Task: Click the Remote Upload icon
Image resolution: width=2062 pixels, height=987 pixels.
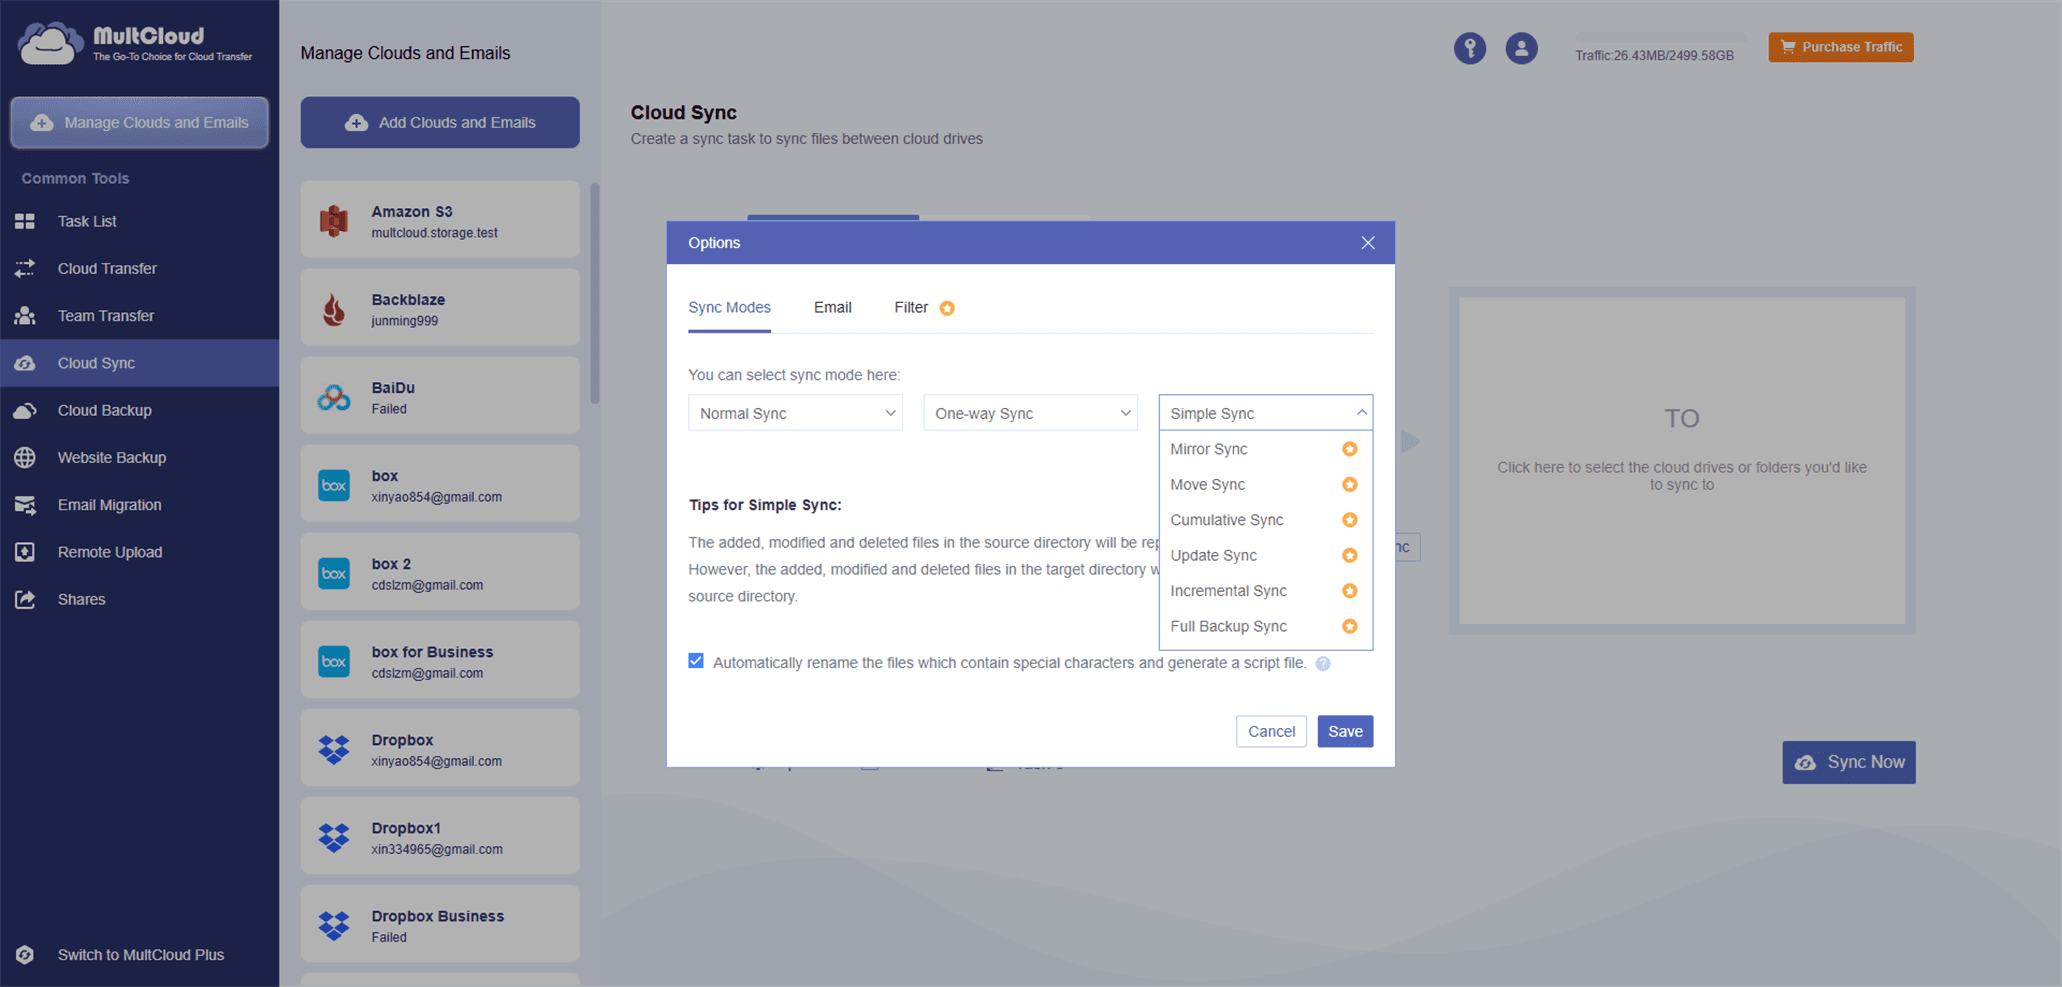Action: pos(25,552)
